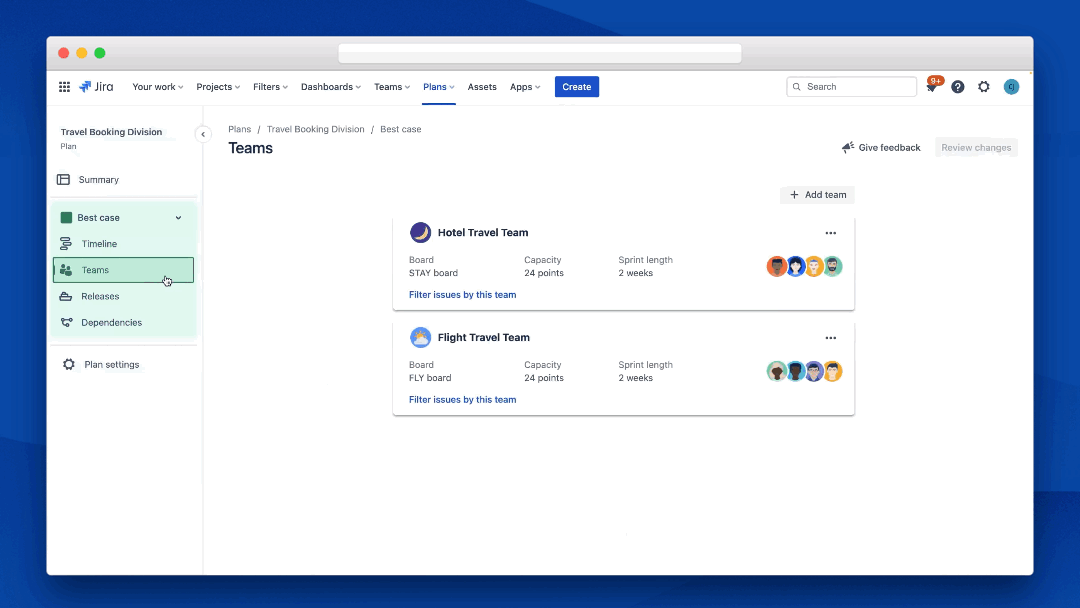This screenshot has height=608, width=1080.
Task: Expand the Projects dropdown
Action: (217, 87)
